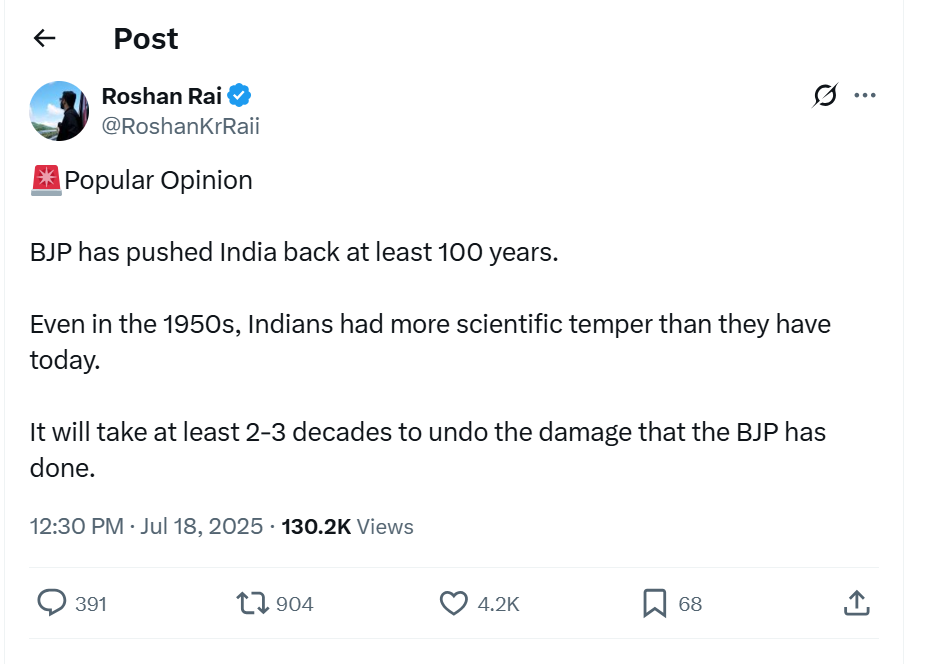The image size is (932, 664).
Task: Toggle the bookmark icon on the post
Action: (x=654, y=603)
